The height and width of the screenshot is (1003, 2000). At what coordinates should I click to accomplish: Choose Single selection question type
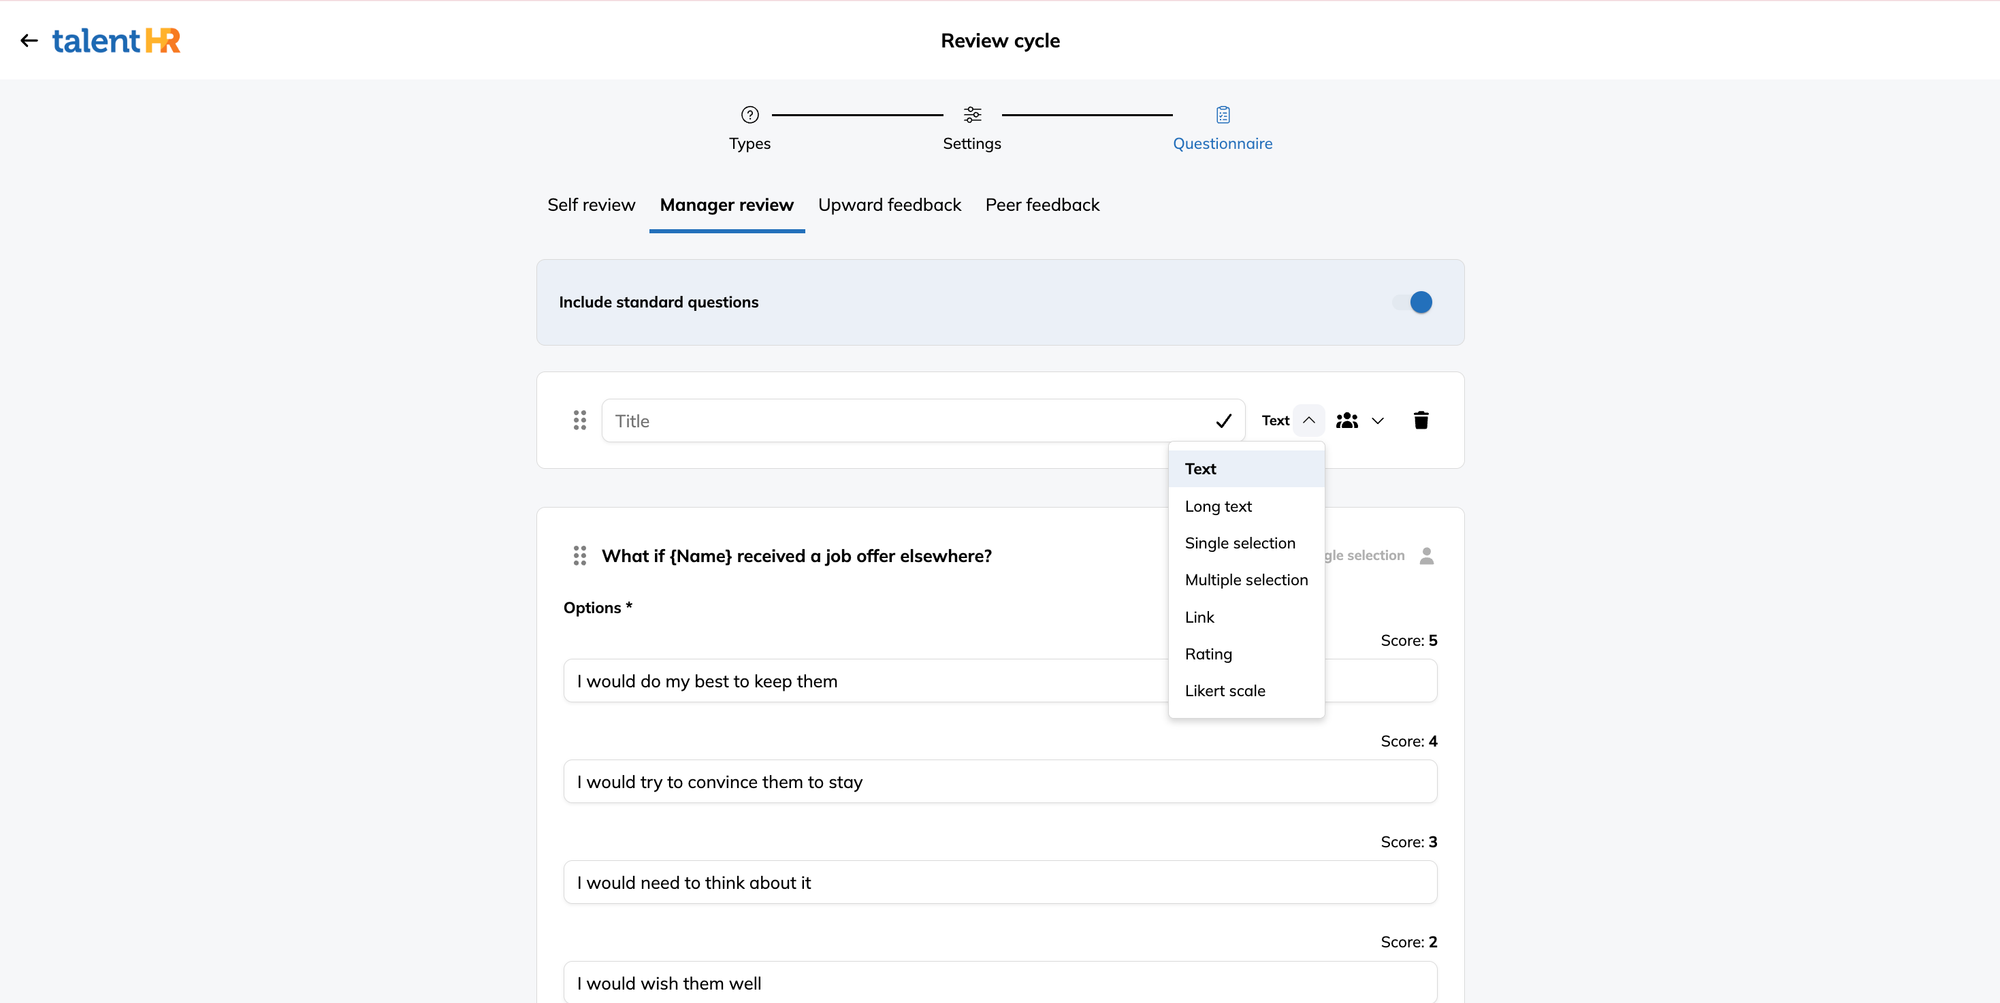coord(1246,543)
